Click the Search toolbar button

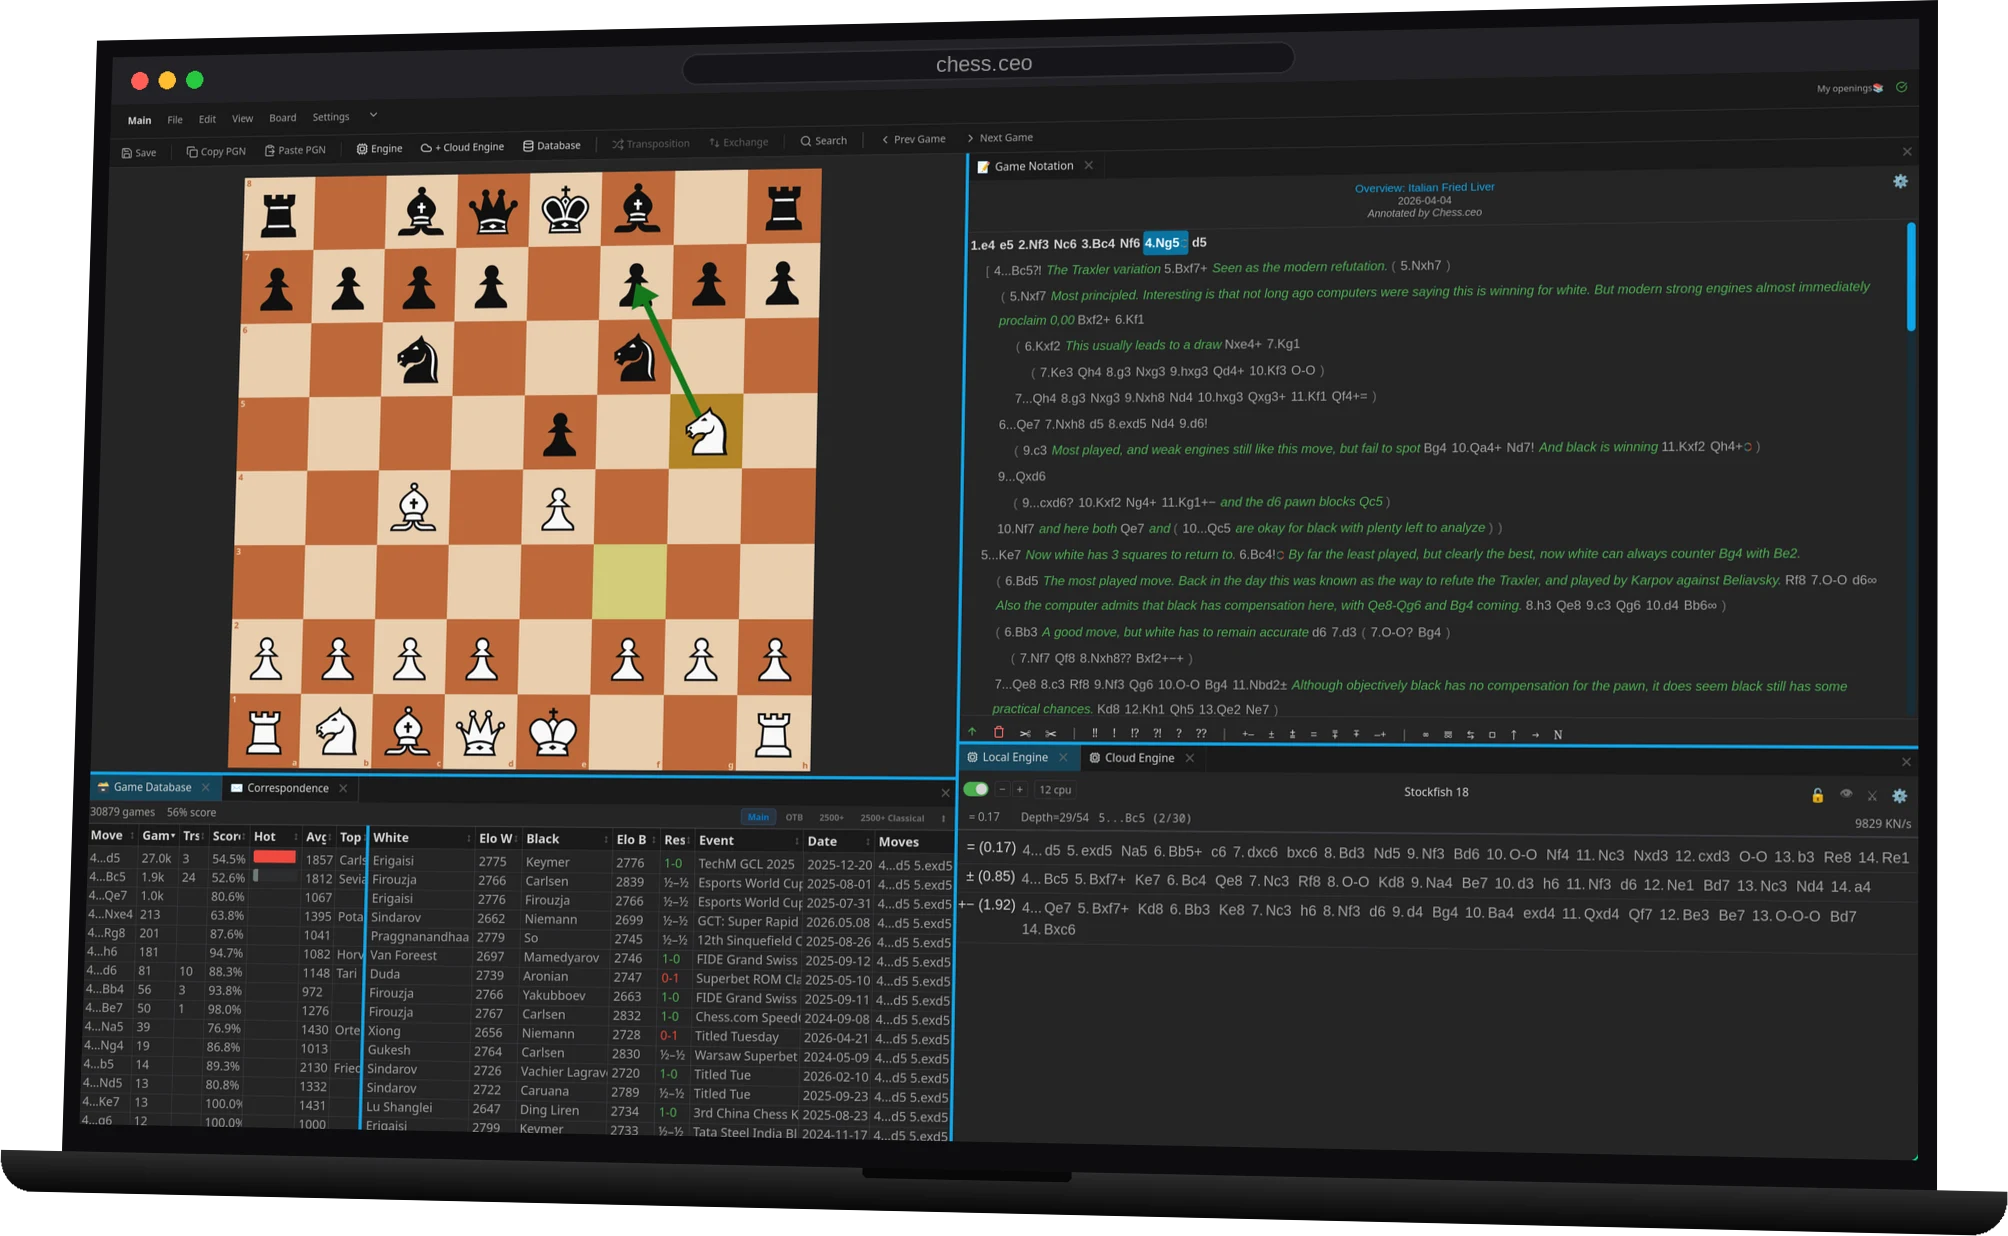tap(823, 141)
